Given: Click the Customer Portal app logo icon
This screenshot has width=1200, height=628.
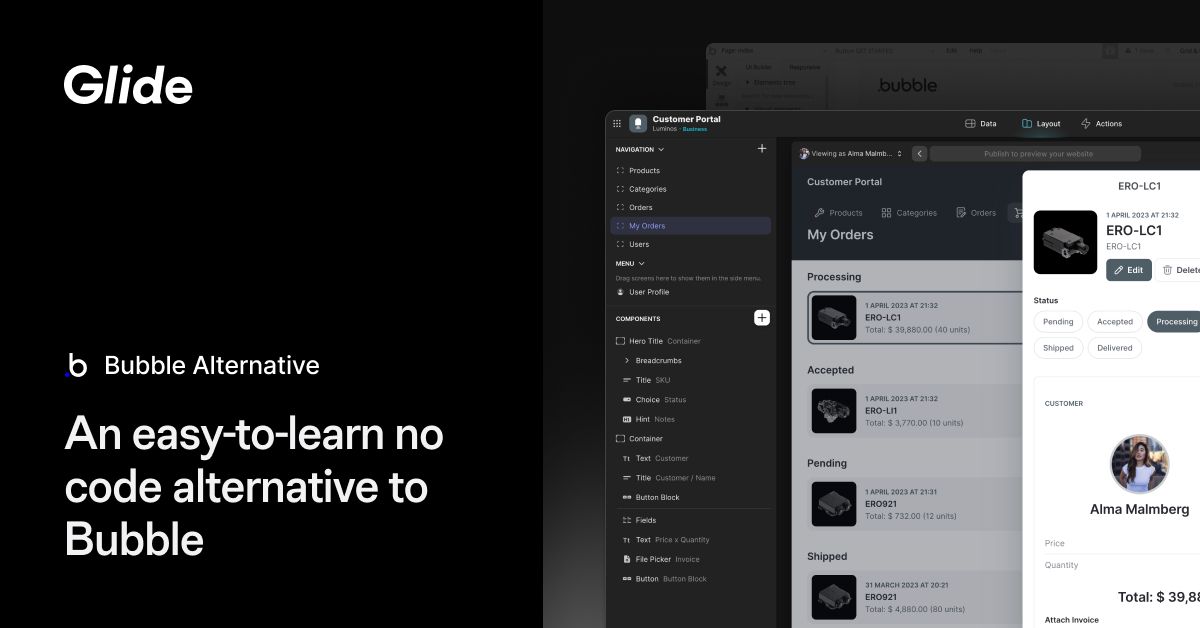Looking at the screenshot, I should (x=638, y=124).
